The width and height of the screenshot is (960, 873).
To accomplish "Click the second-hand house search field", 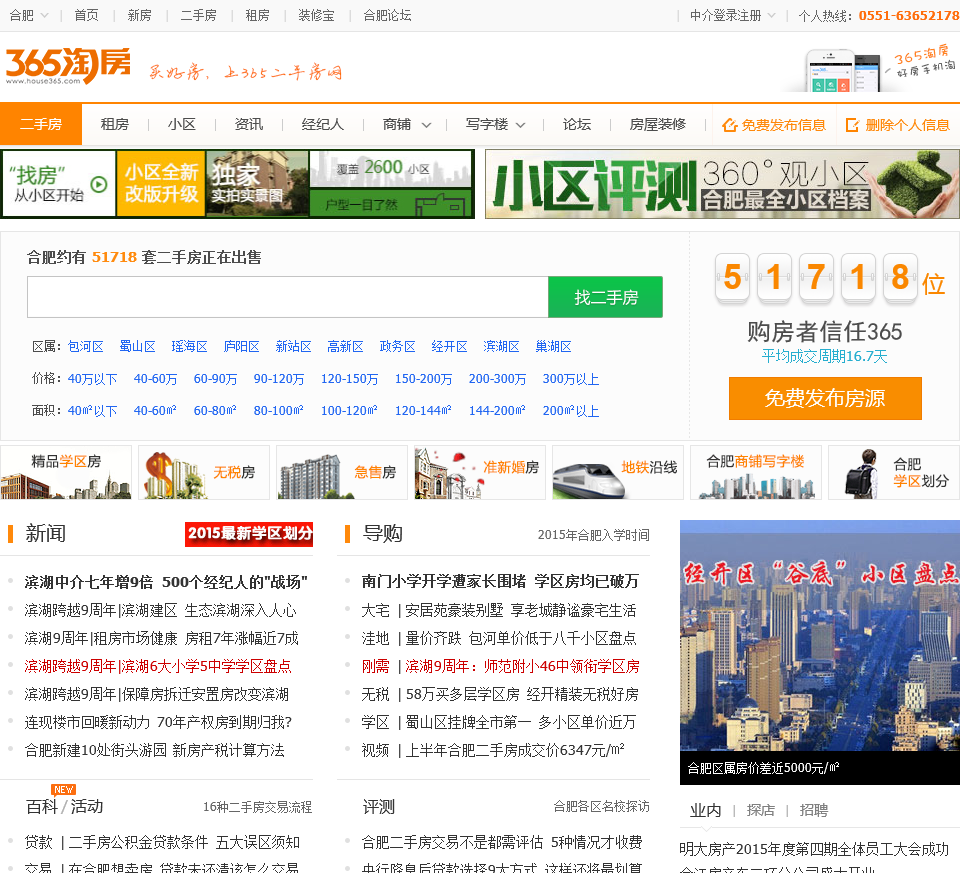I will 288,297.
